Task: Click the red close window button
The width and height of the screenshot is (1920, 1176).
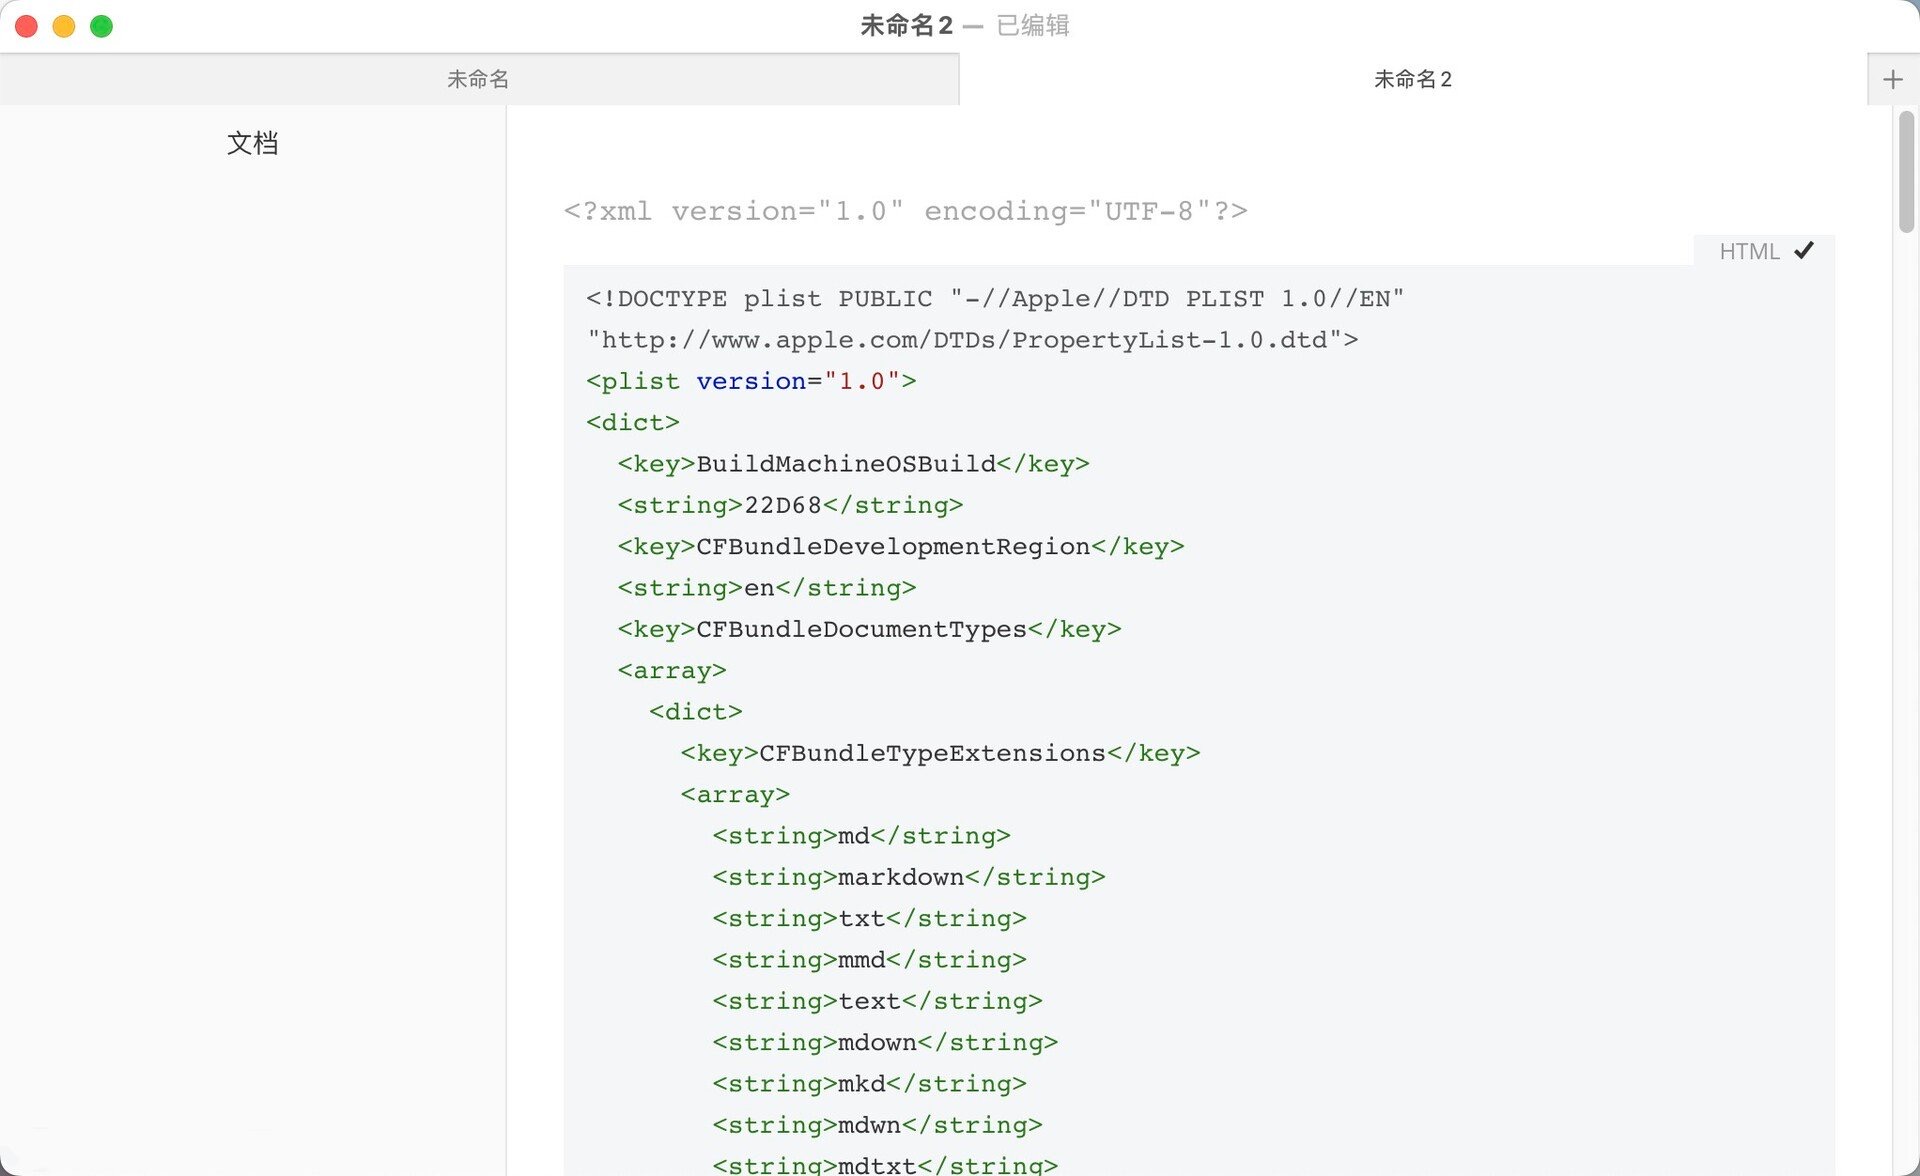Action: tap(27, 26)
